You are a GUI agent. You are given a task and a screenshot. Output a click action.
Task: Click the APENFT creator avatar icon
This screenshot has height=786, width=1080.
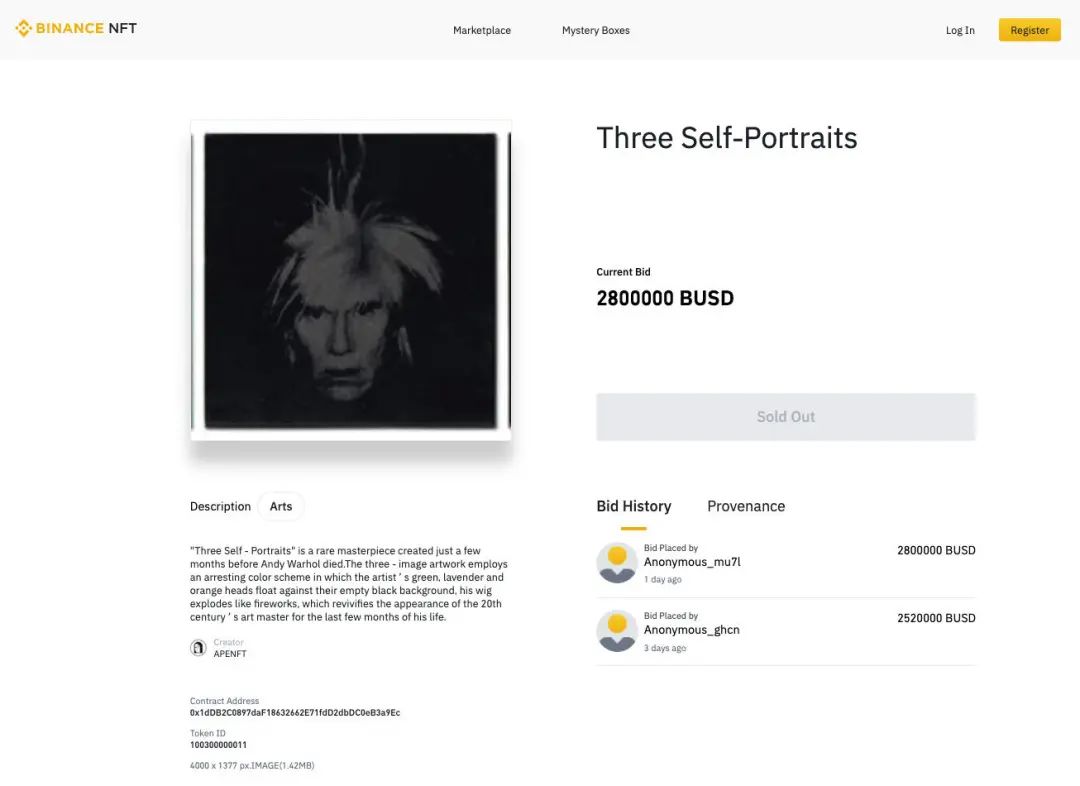coord(198,648)
